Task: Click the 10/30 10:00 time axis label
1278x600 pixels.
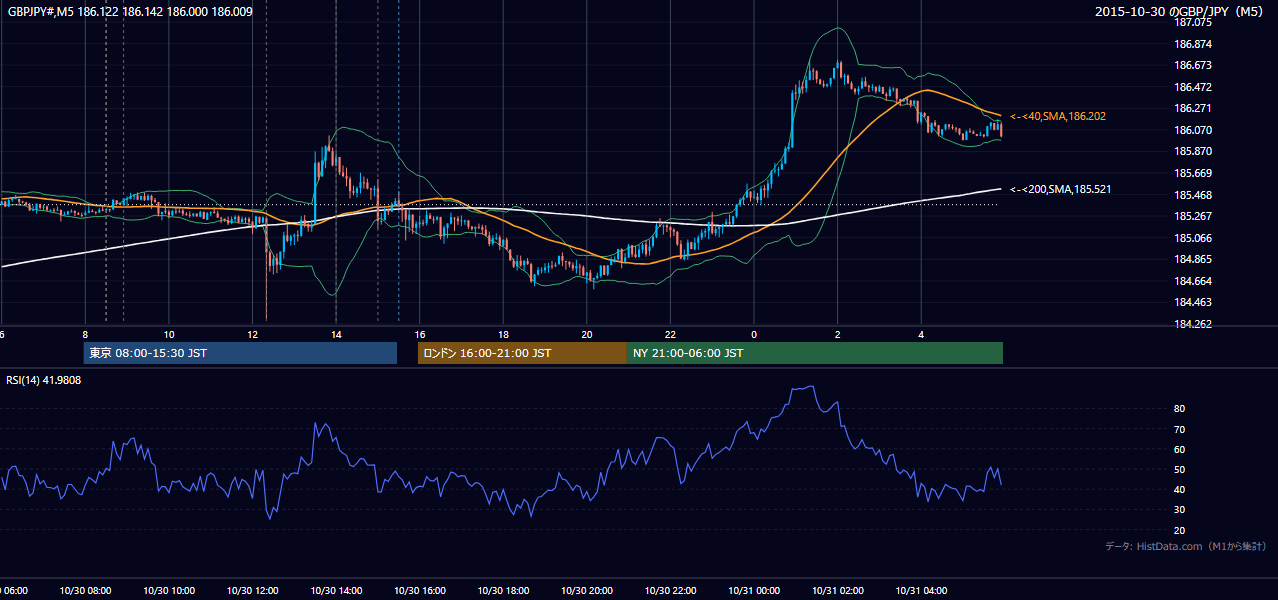Action: point(169,591)
